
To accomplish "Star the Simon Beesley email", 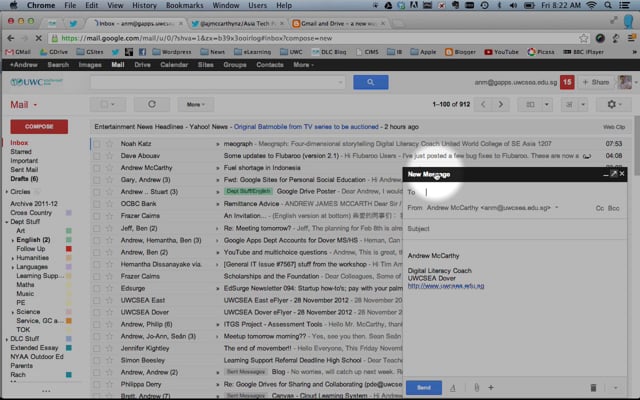I will pos(109,360).
